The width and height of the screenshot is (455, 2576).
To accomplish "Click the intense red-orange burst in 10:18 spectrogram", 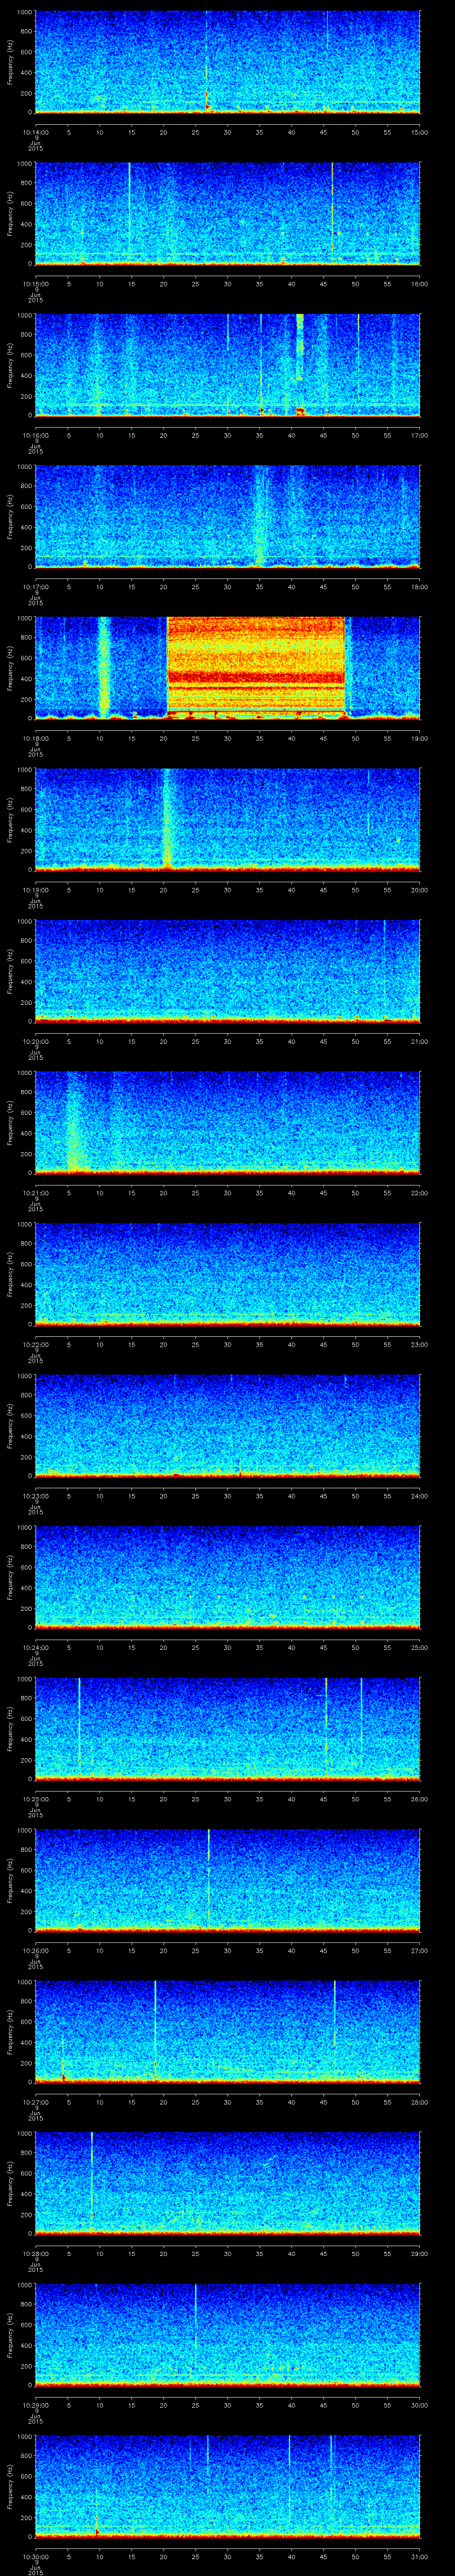I will 255,665.
